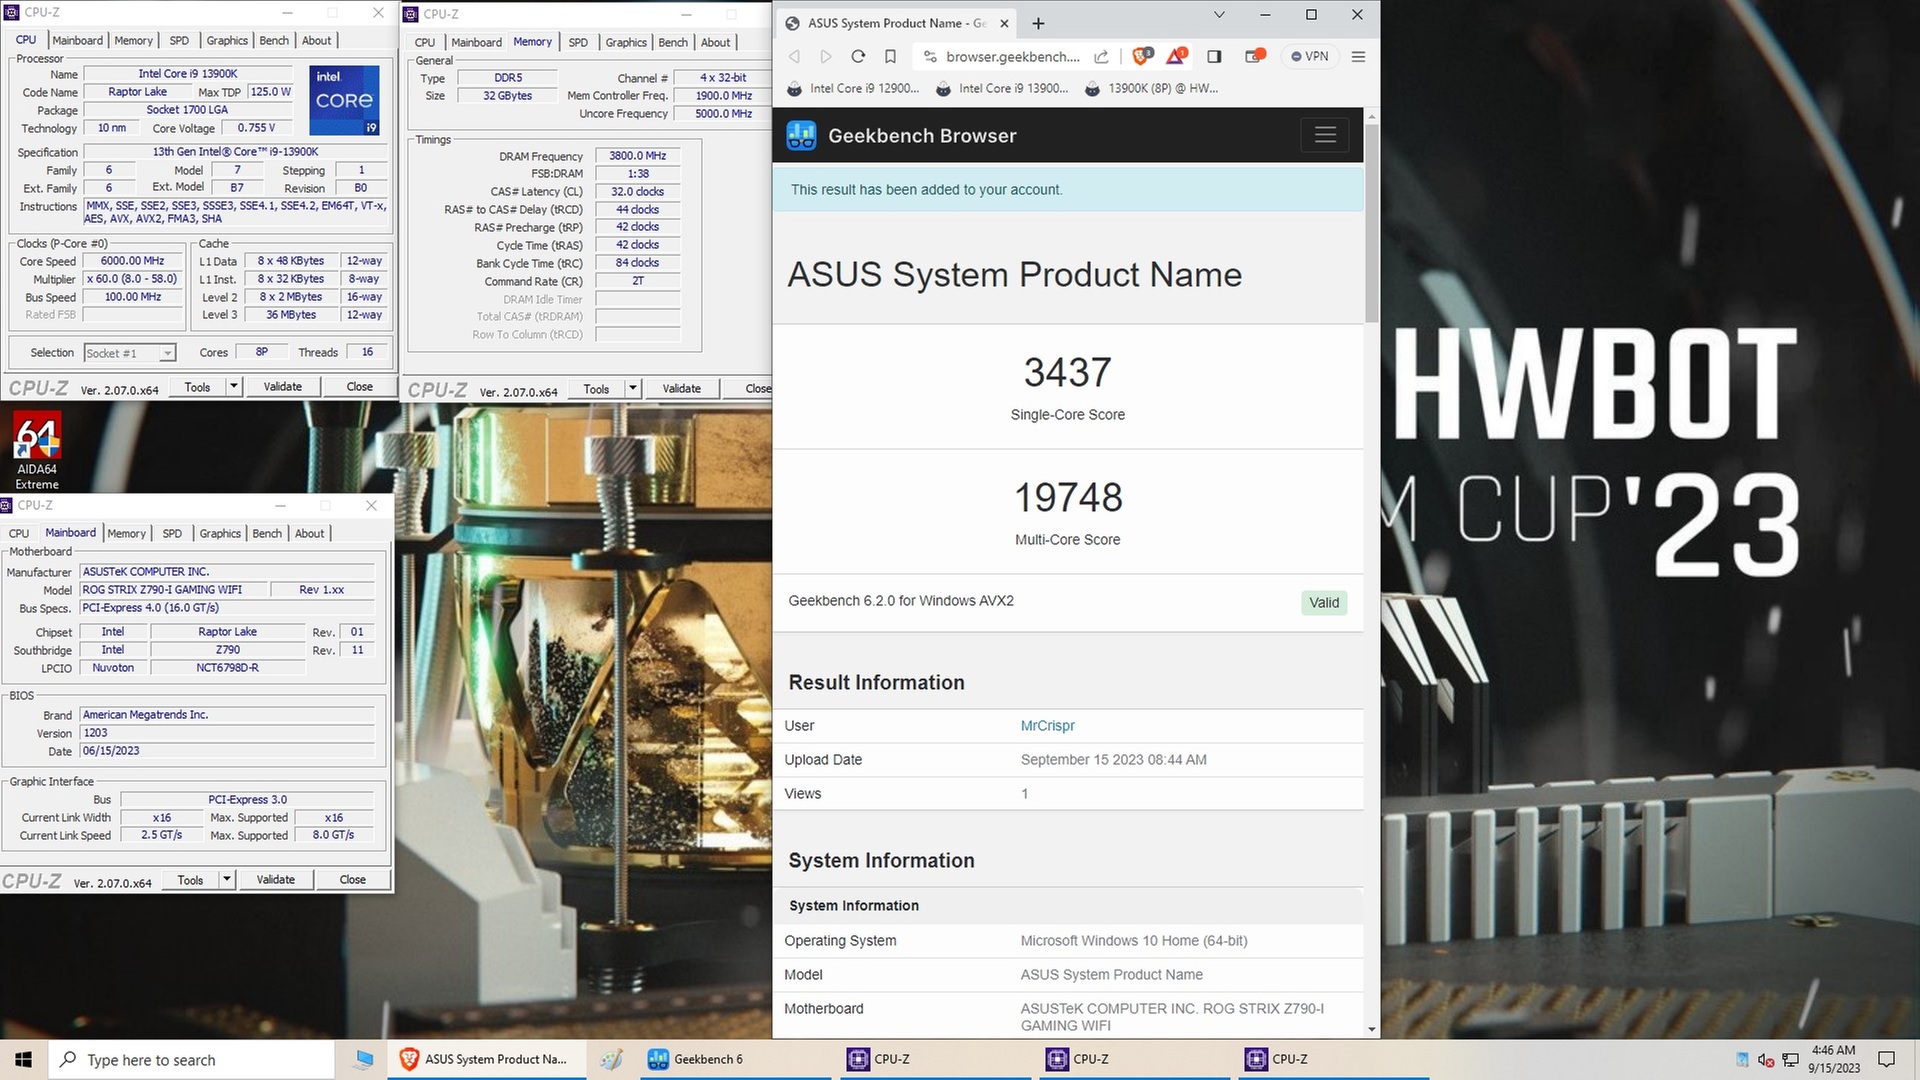Screen dimensions: 1920x1080
Task: Toggle the browser sidebar panel icon
Action: pos(1214,56)
